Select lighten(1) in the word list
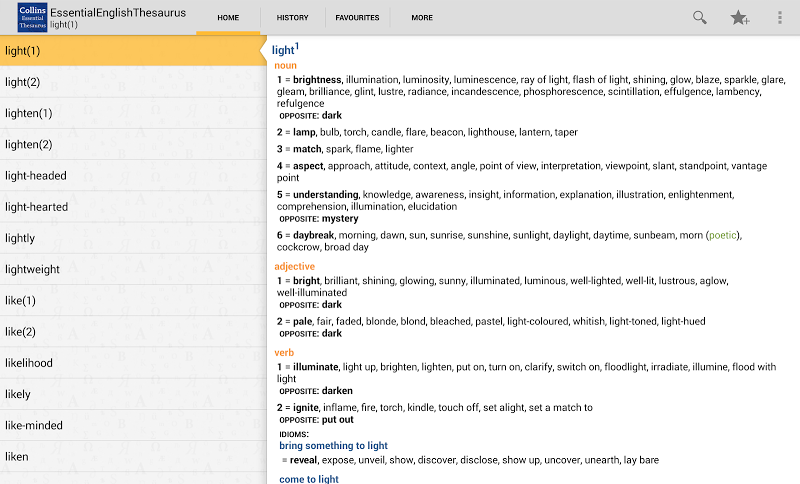The height and width of the screenshot is (484, 800). pyautogui.click(x=133, y=113)
